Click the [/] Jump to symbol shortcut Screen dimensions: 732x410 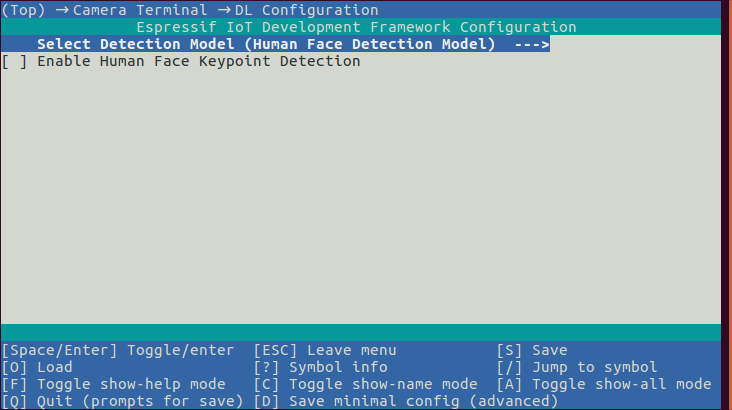click(577, 367)
